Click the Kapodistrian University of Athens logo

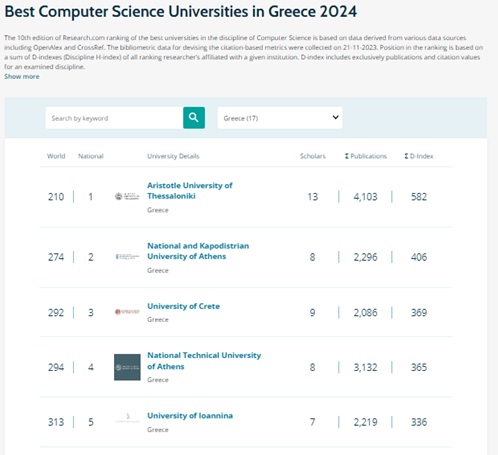point(127,257)
